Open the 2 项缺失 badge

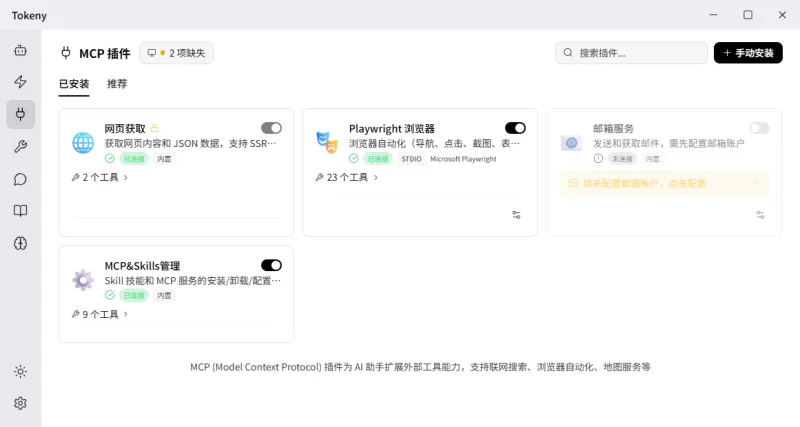[177, 53]
